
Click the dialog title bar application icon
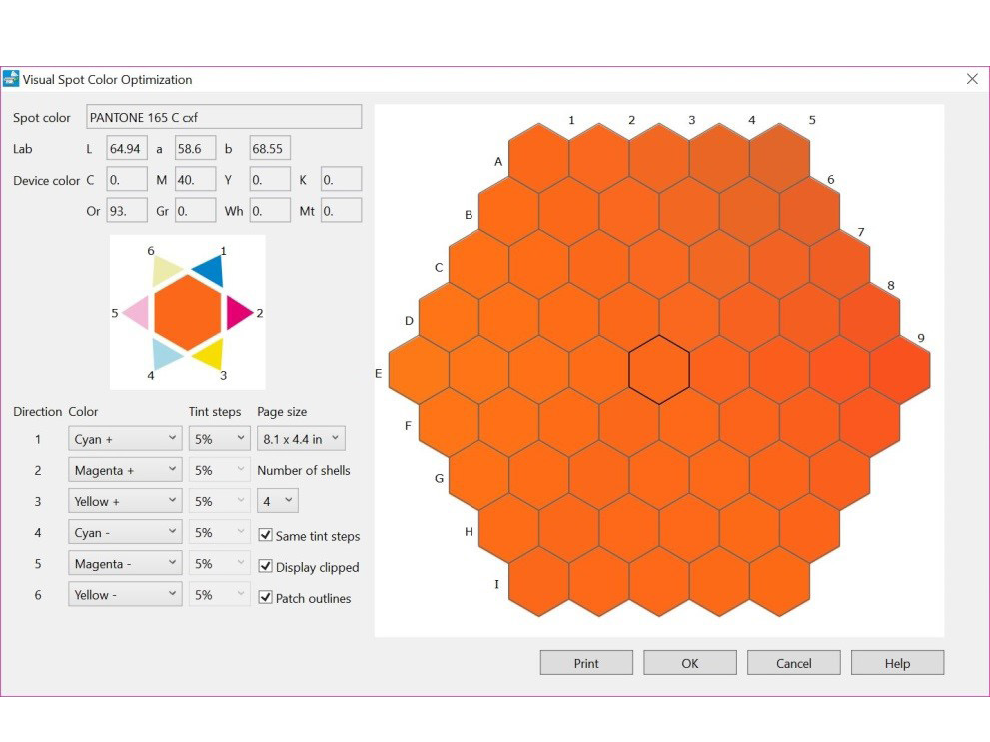11,79
